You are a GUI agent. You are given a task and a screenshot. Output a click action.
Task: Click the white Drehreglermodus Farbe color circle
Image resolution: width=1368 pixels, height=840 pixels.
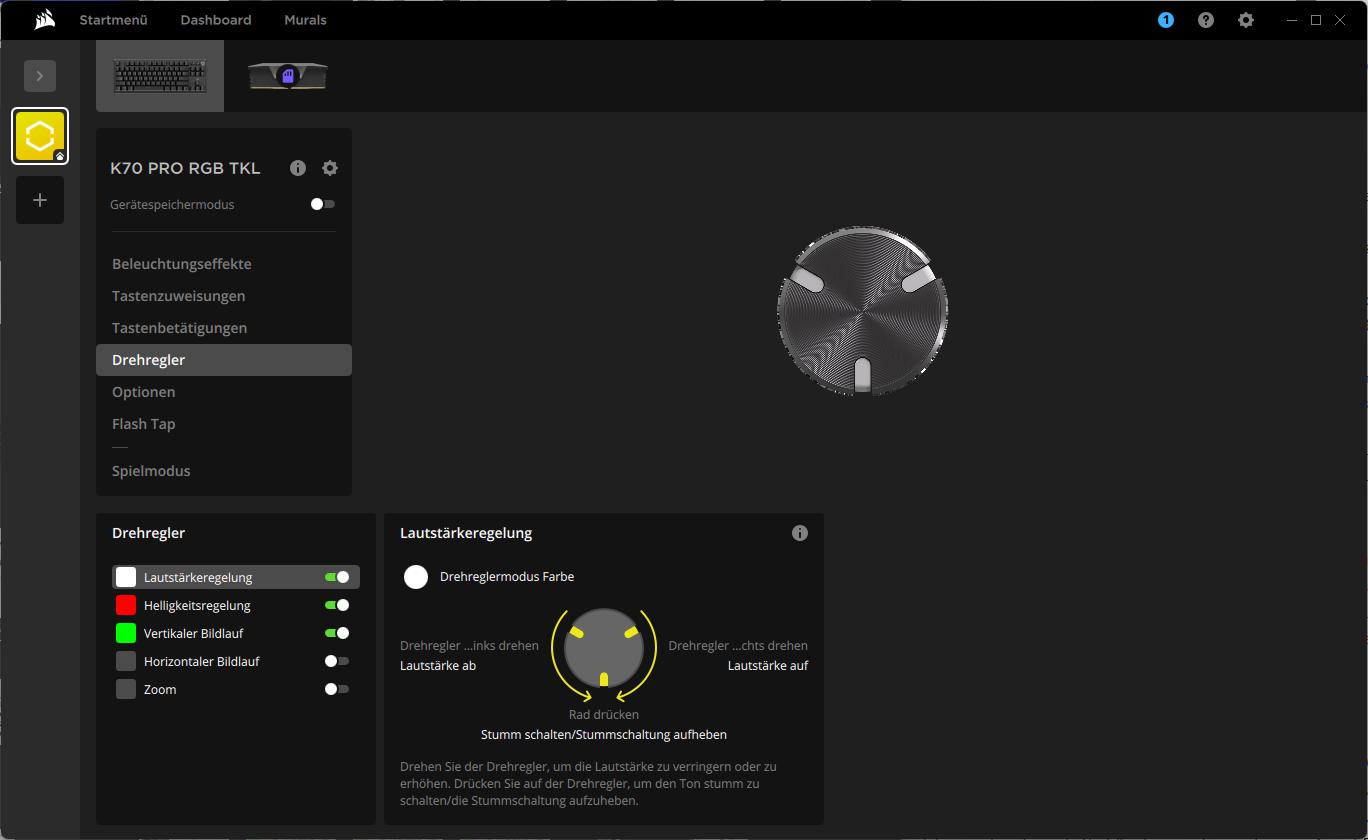416,577
